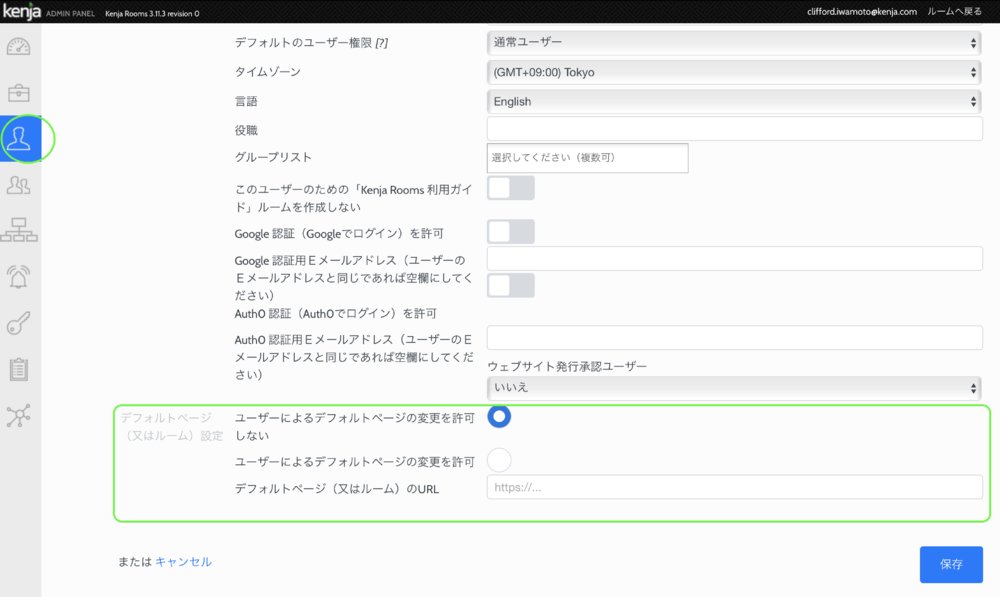Open the タイムゾーン Tokyo dropdown
This screenshot has width=1000, height=597.
(734, 72)
